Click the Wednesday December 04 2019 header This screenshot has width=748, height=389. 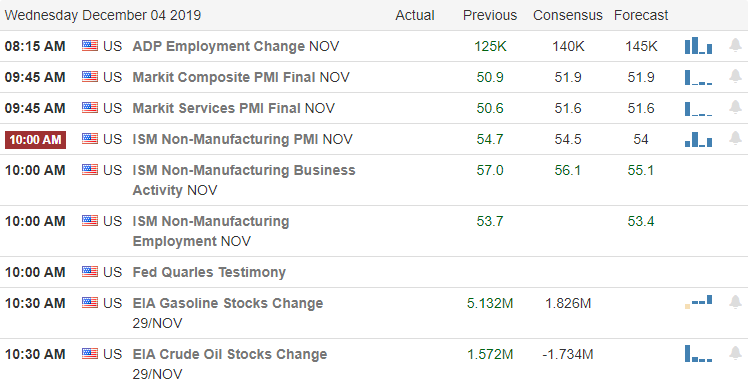pos(103,15)
